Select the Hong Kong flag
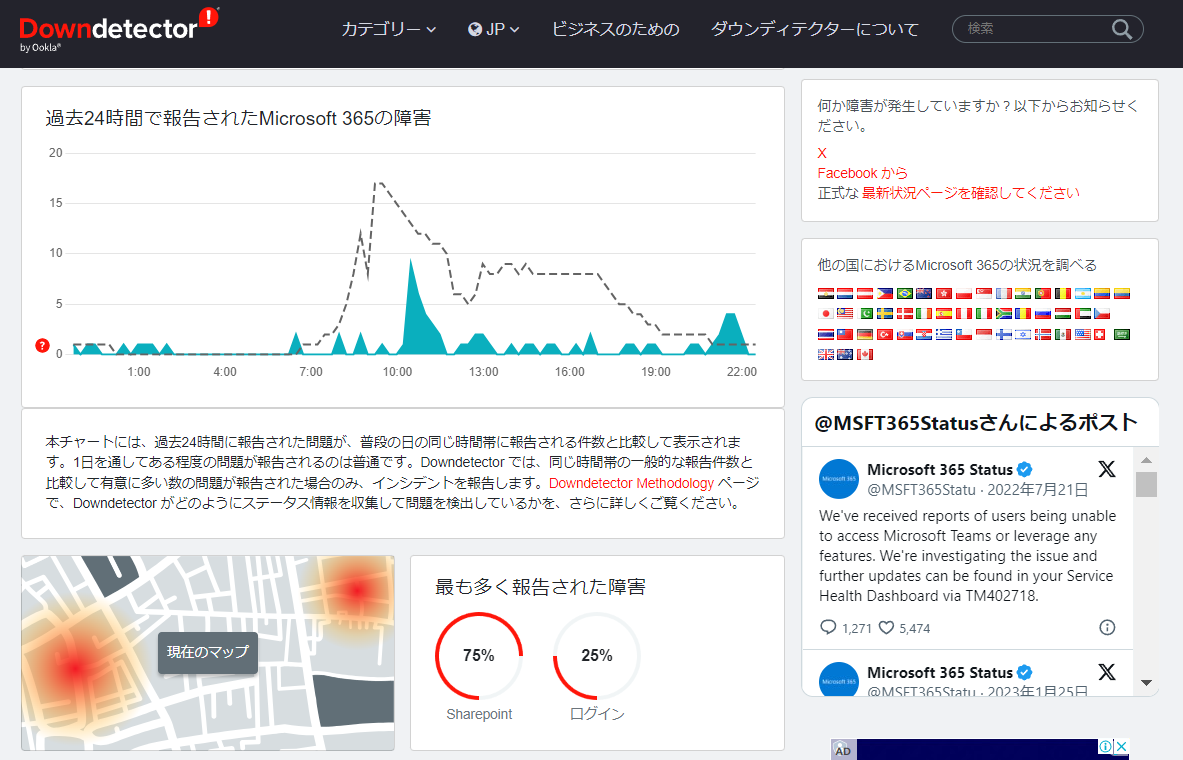 [x=944, y=294]
